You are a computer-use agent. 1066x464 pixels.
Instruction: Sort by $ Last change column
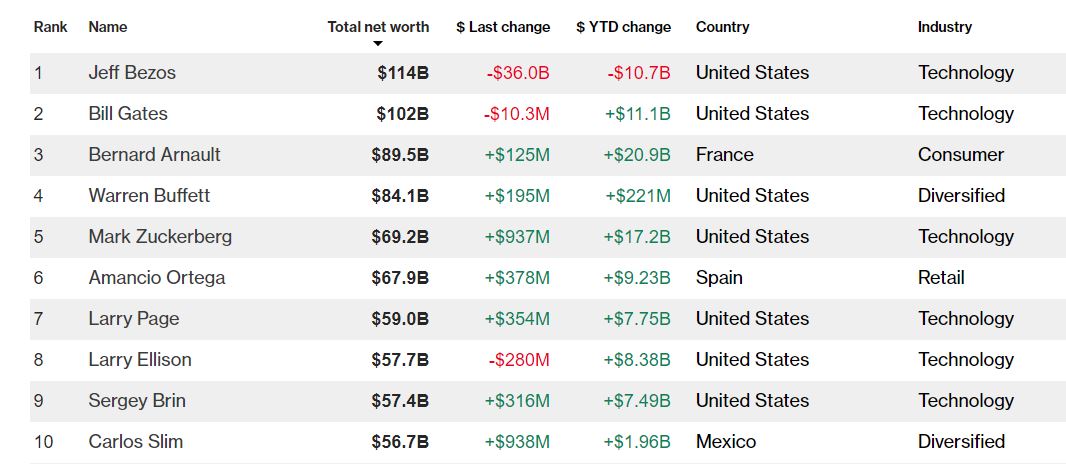pos(503,27)
